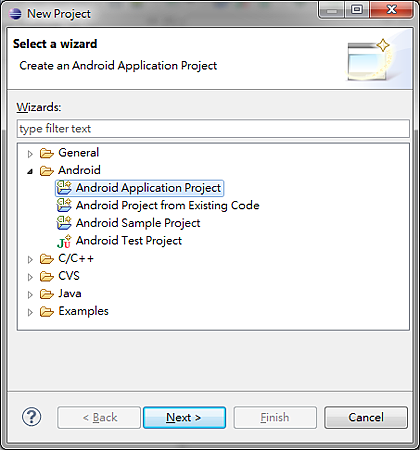Expand the C/C++ category
The height and width of the screenshot is (450, 420).
pos(30,259)
